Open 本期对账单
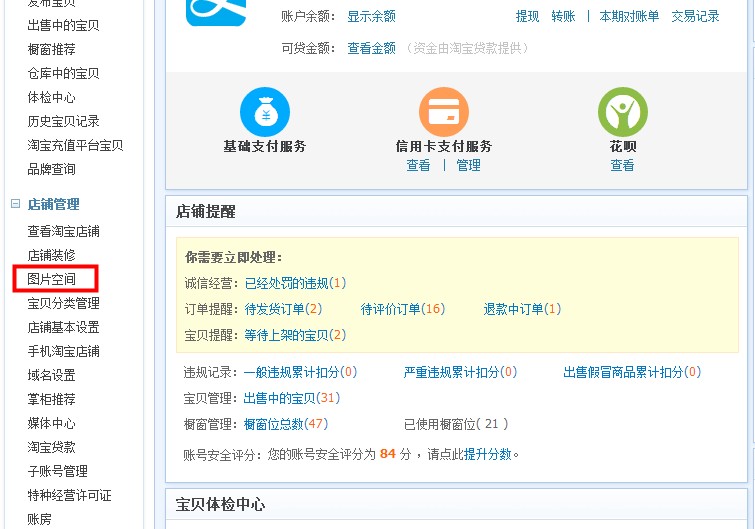Screen dimensions: 755x529 coord(629,16)
